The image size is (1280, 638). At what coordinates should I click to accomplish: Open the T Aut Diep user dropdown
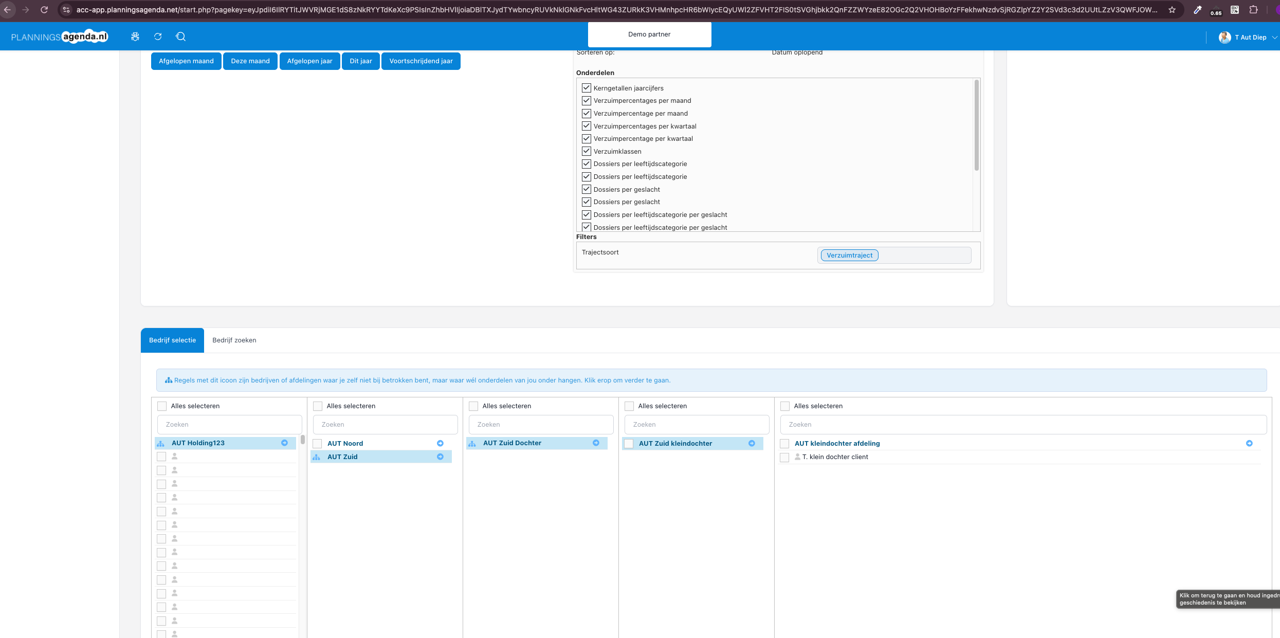coord(1248,37)
